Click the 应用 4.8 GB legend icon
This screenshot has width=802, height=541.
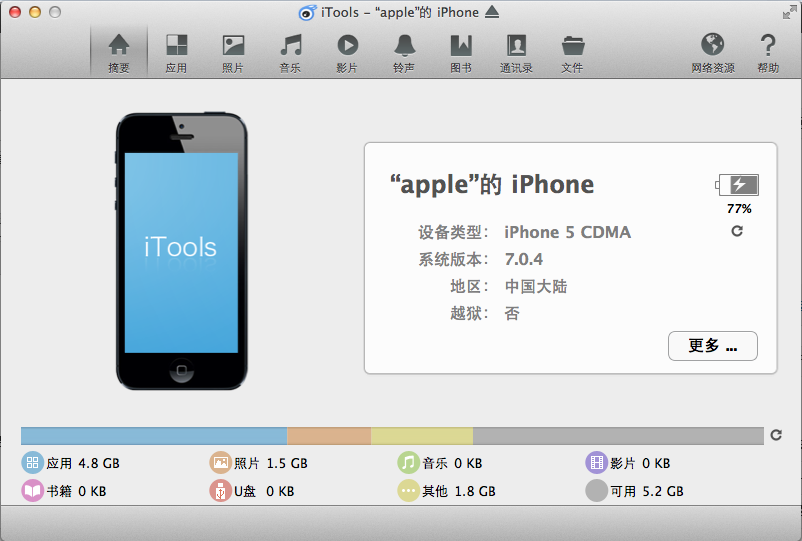click(x=32, y=463)
